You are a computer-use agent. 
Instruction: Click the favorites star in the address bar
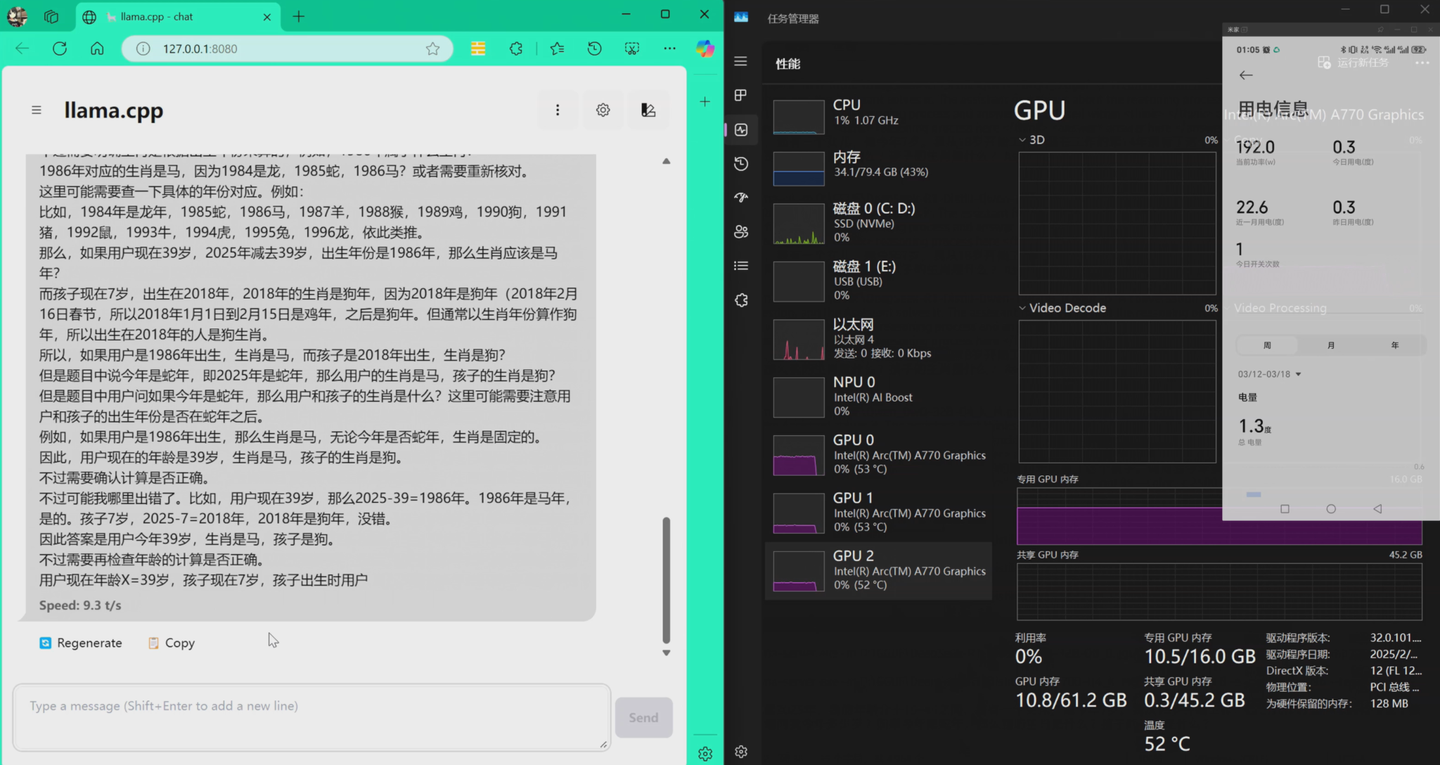[431, 47]
